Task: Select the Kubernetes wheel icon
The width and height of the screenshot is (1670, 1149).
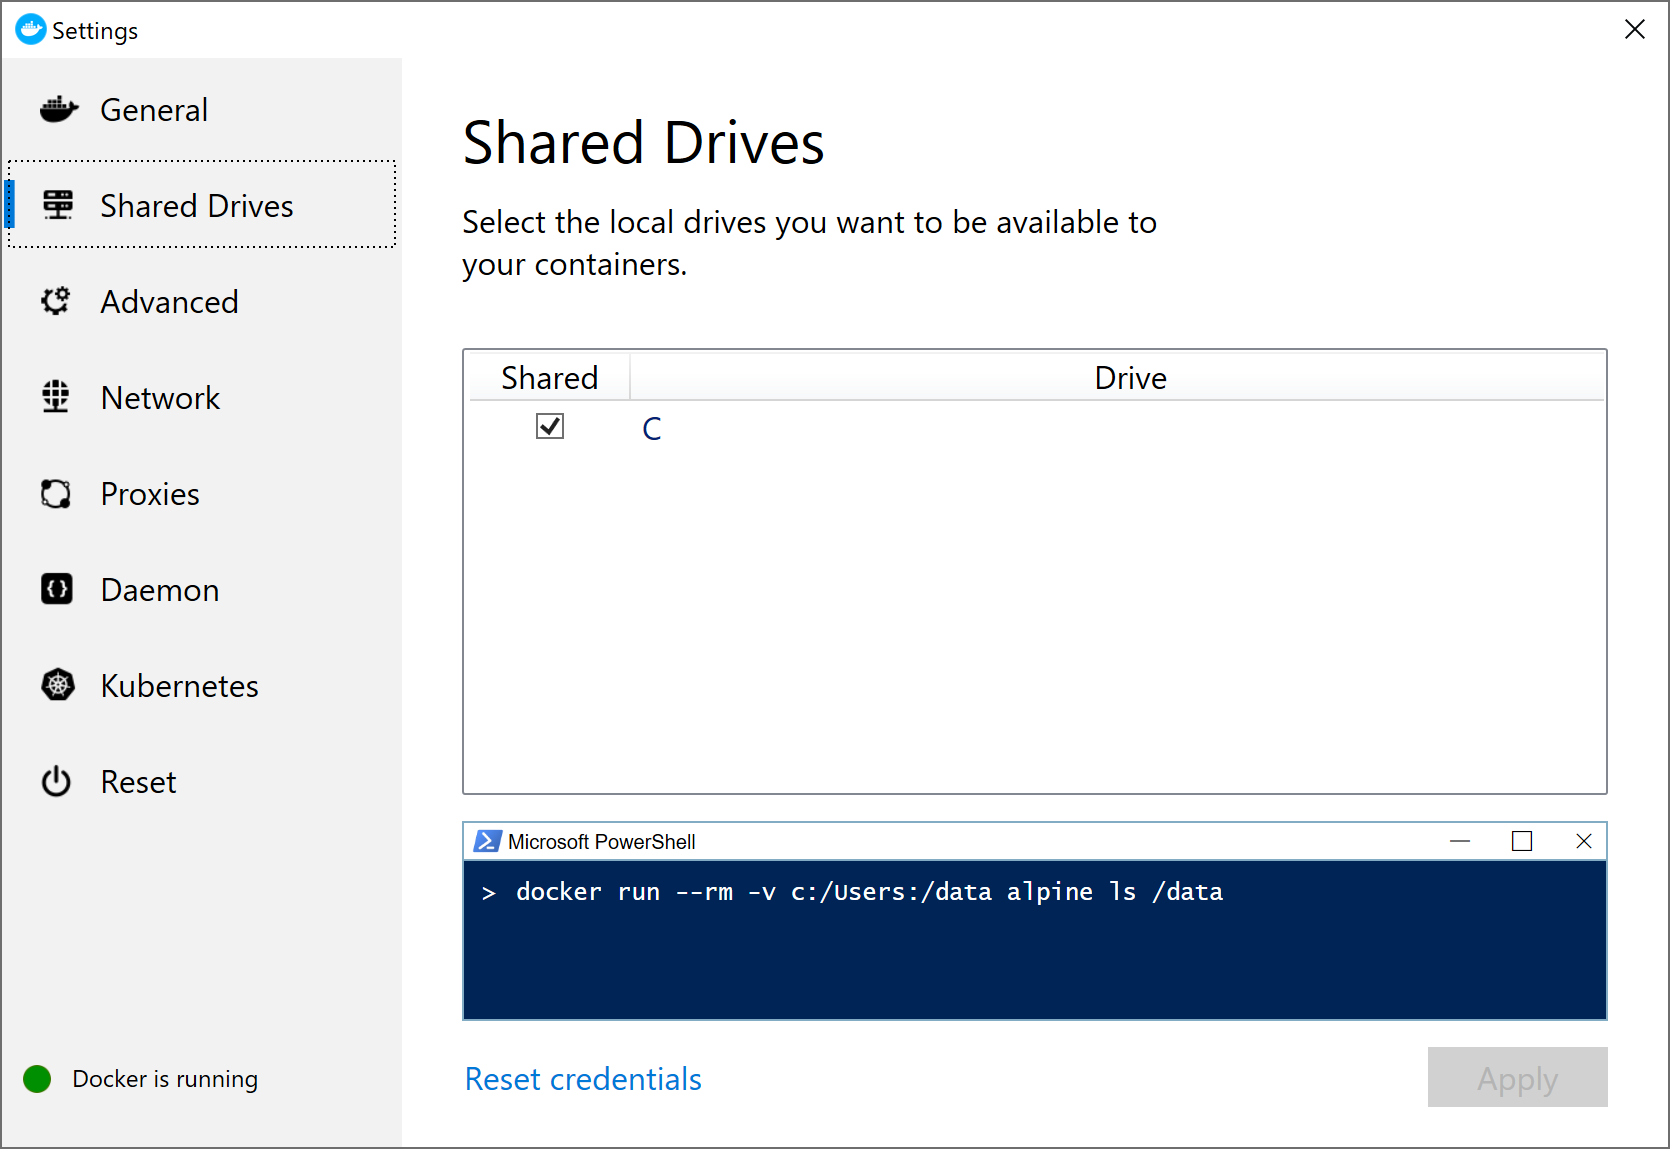Action: click(x=58, y=685)
